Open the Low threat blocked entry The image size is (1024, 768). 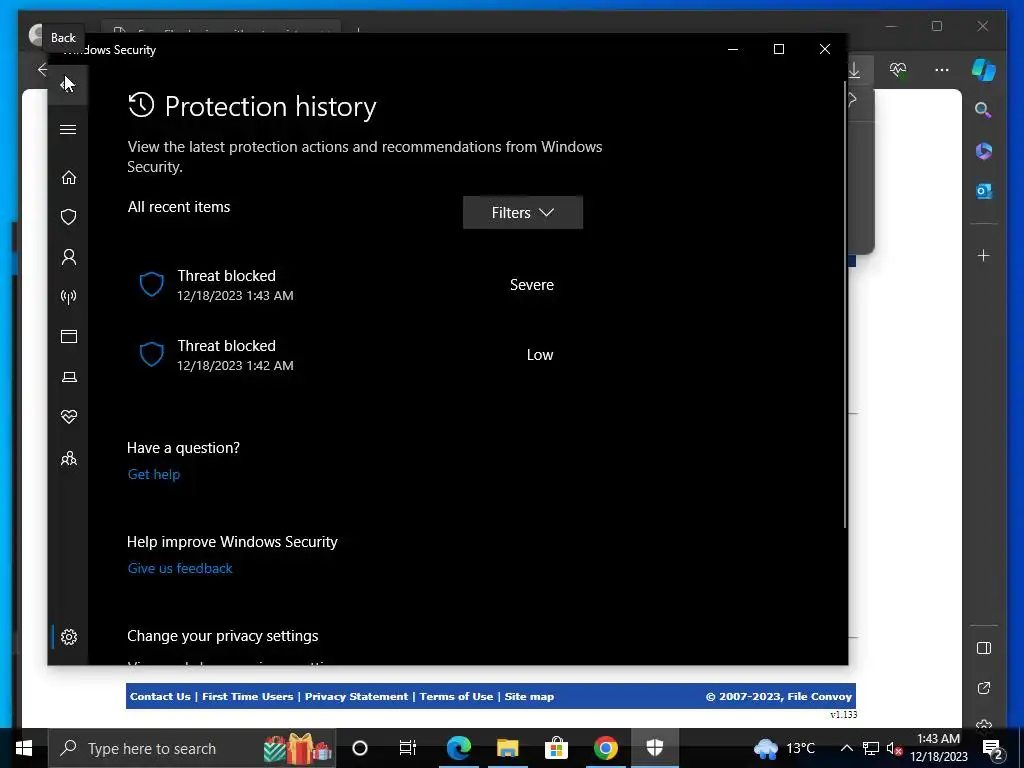tap(346, 355)
